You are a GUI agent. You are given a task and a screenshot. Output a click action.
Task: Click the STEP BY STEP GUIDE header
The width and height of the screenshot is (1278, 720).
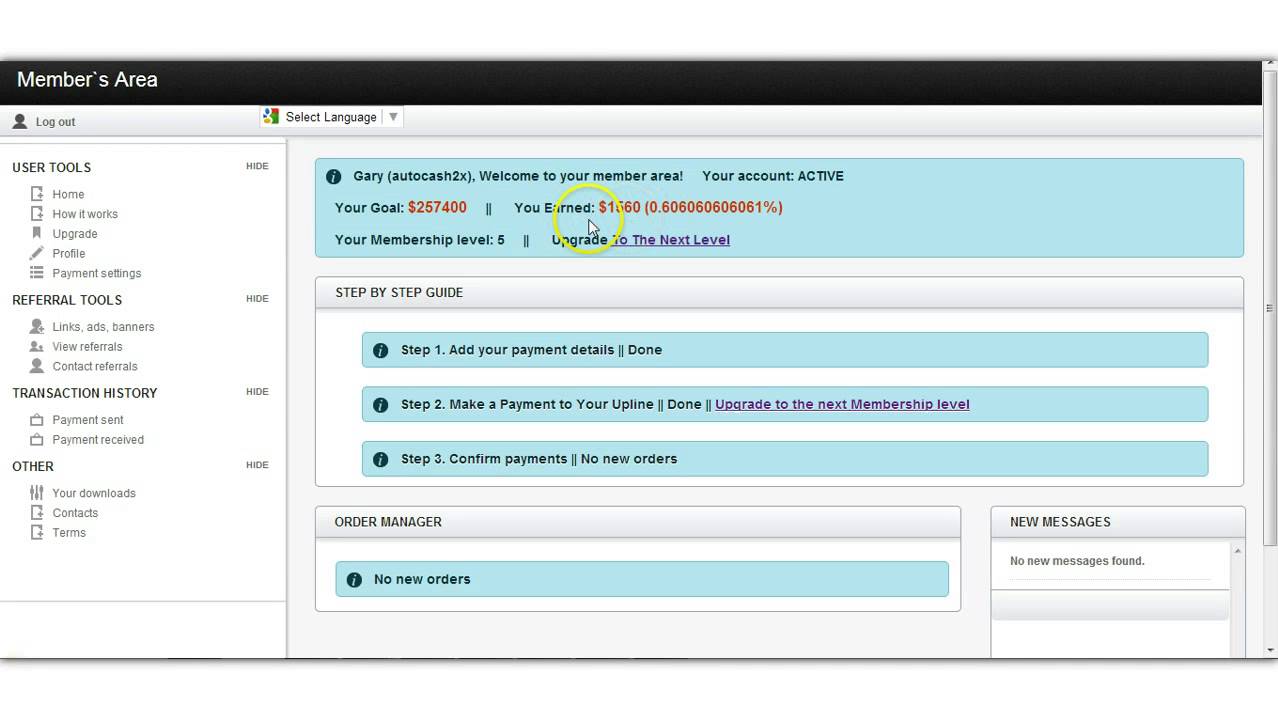tap(779, 293)
